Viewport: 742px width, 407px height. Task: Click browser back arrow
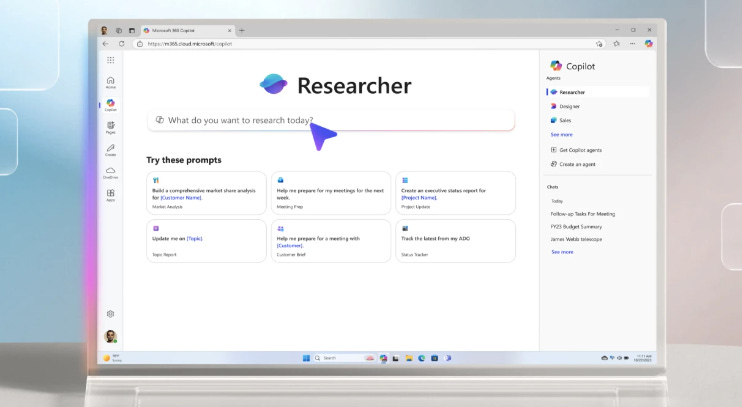coord(106,44)
